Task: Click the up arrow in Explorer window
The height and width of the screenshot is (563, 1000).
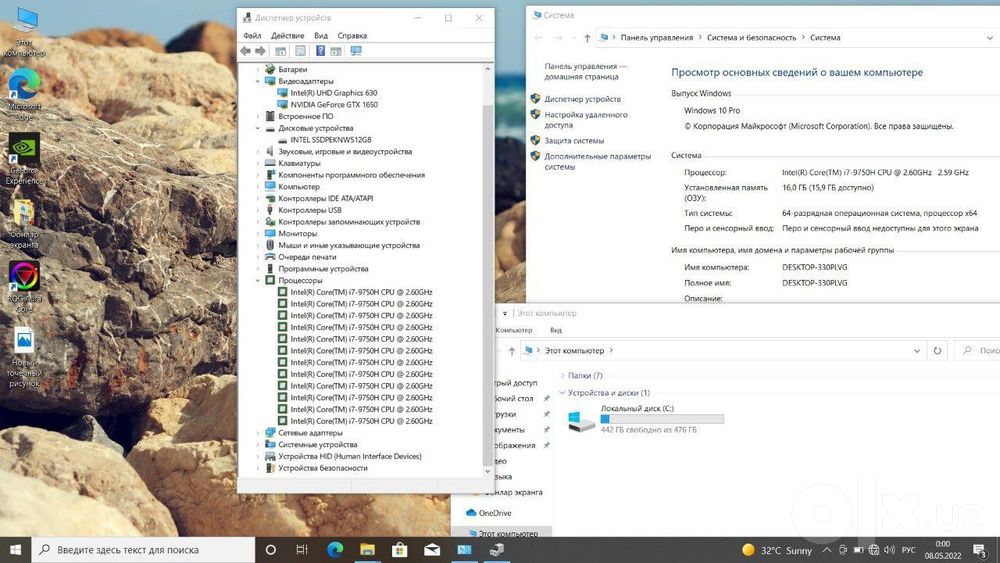Action: [x=511, y=351]
